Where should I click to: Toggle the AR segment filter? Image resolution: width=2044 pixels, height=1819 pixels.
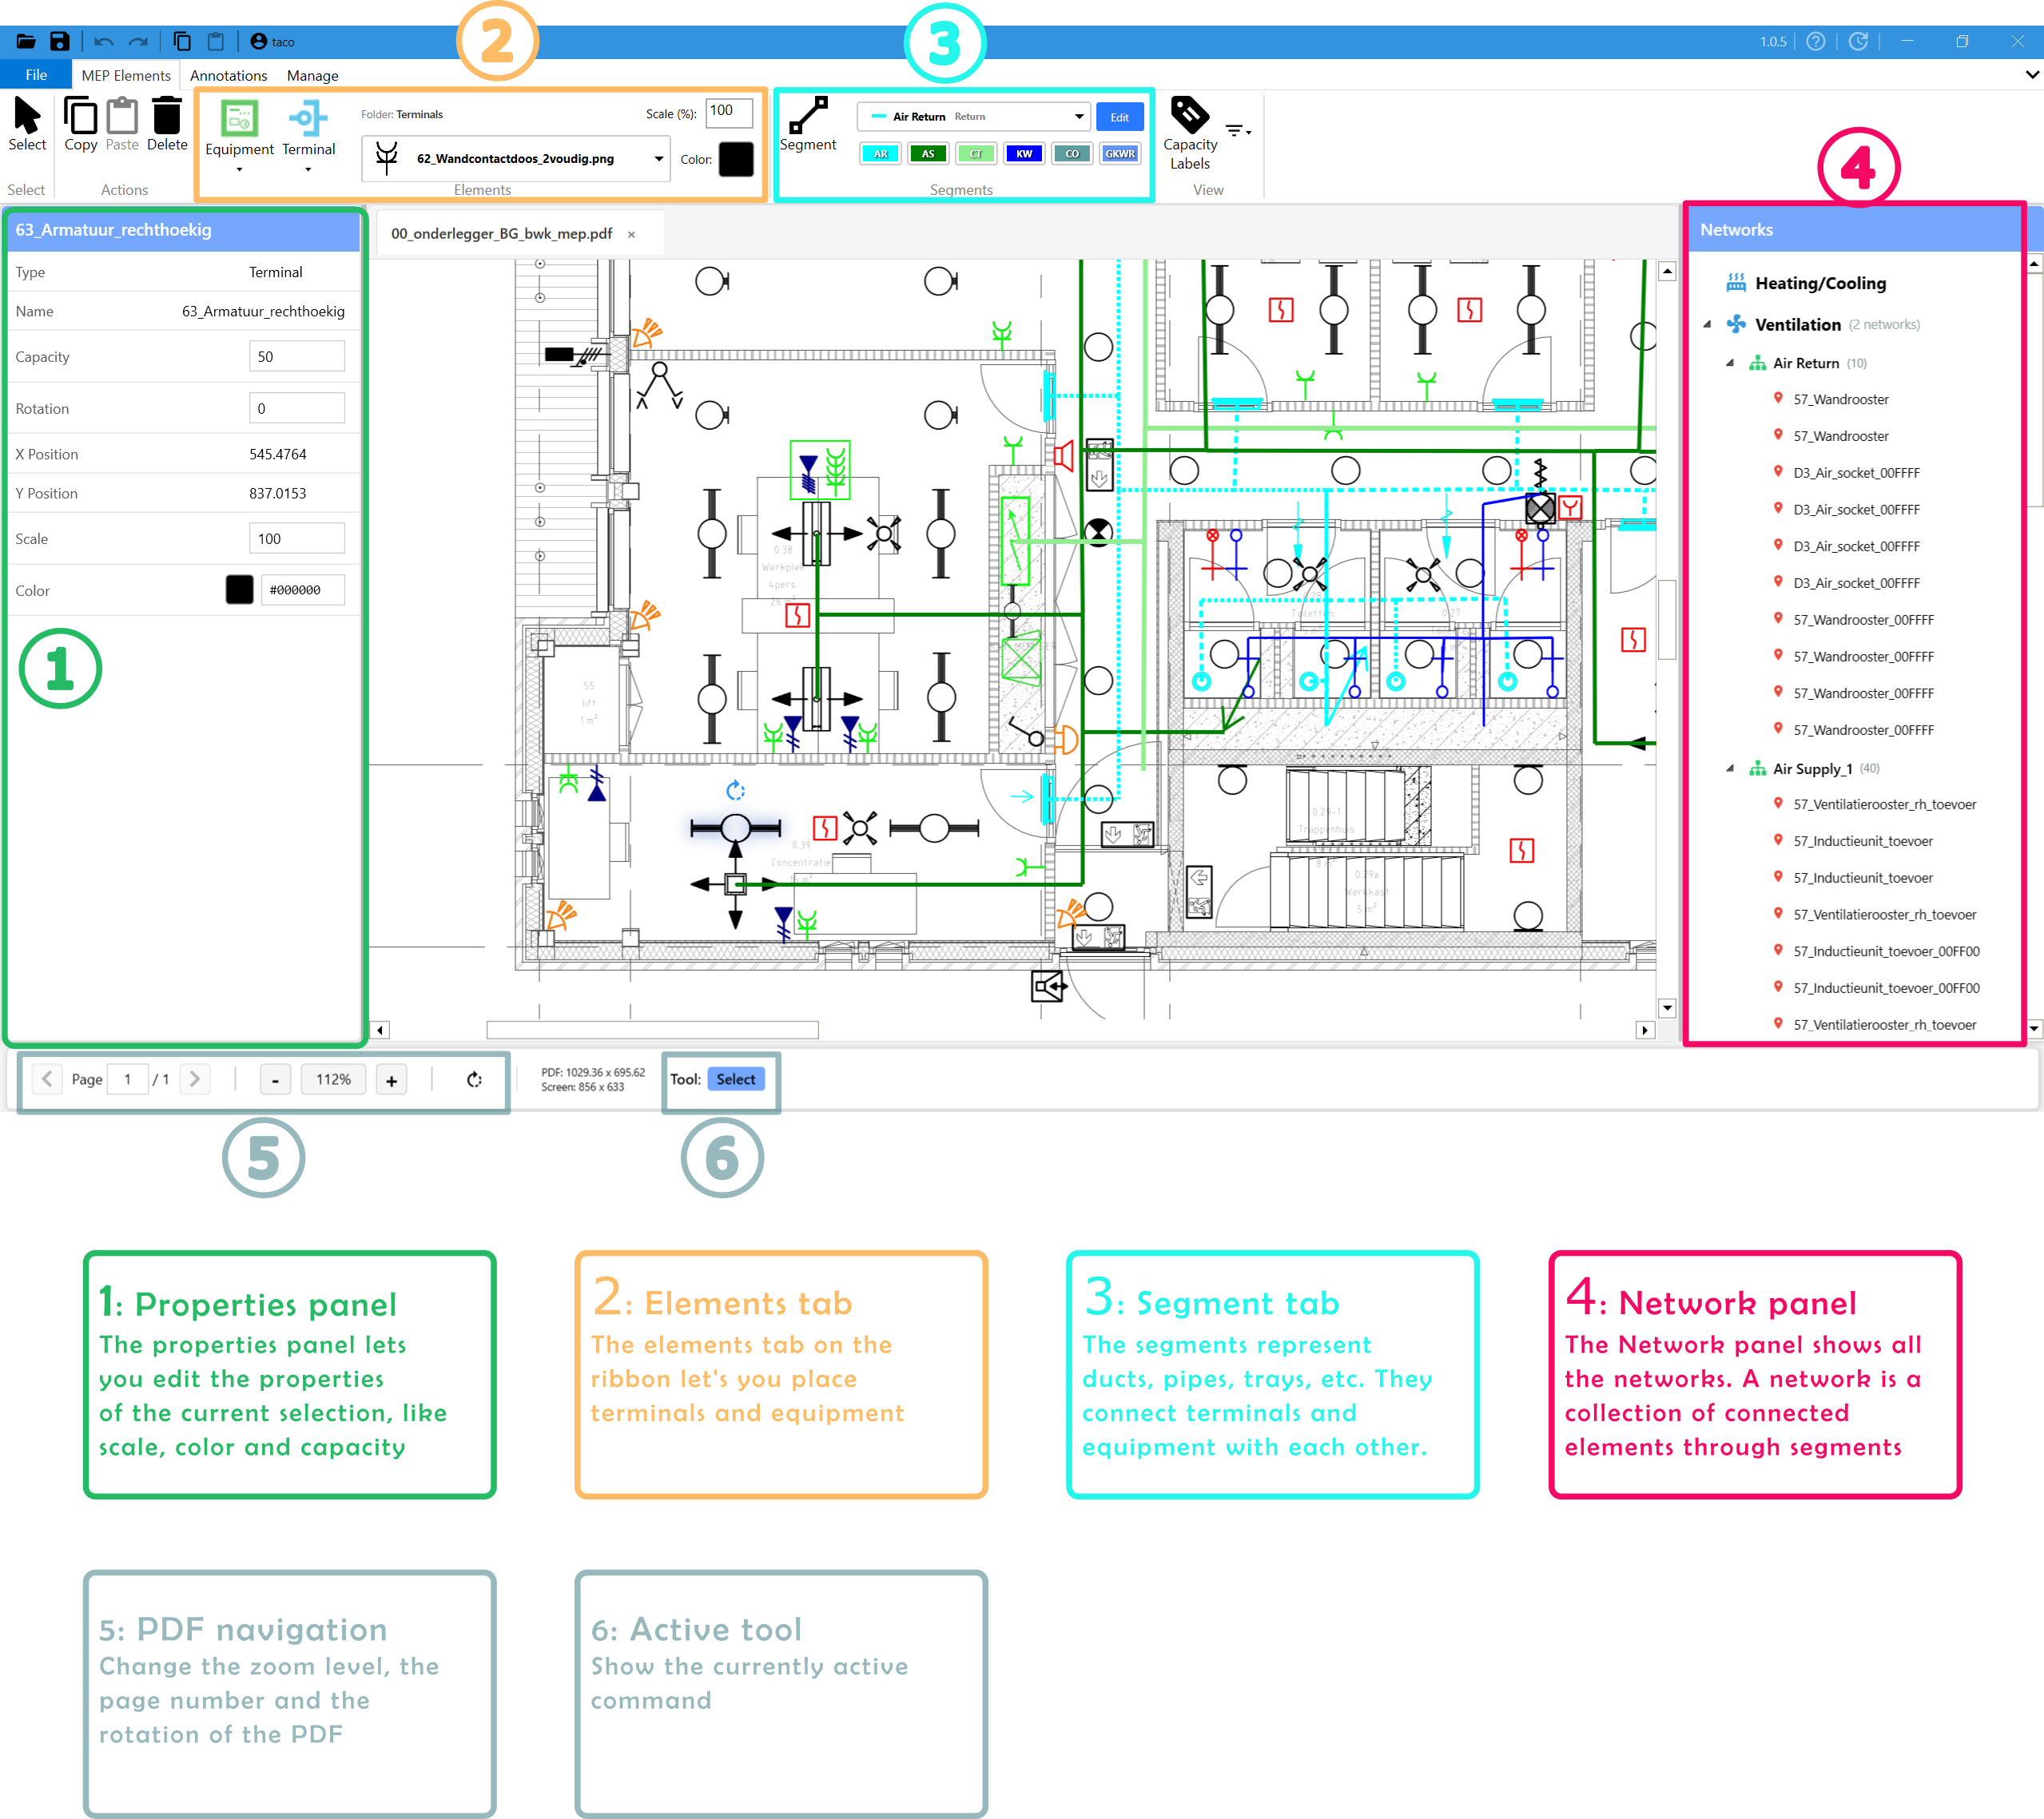pyautogui.click(x=880, y=154)
